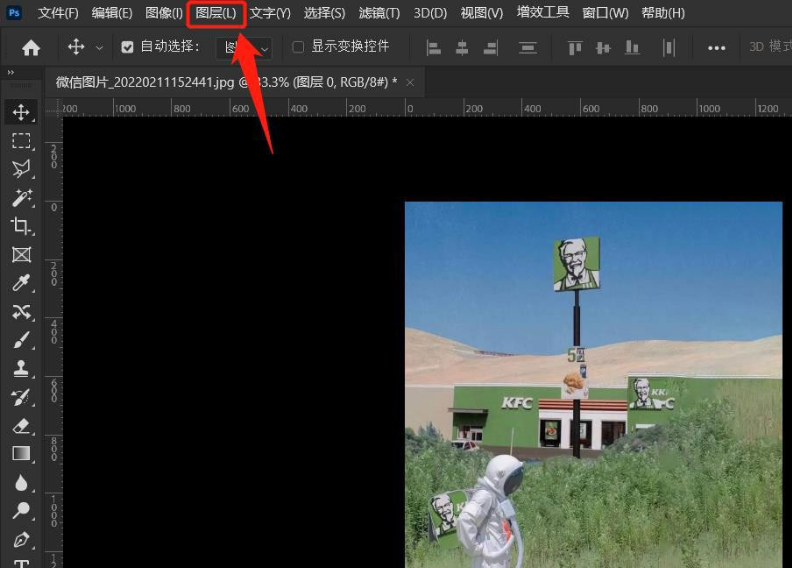792x568 pixels.
Task: Open the 文字(Y) menu
Action: click(270, 13)
